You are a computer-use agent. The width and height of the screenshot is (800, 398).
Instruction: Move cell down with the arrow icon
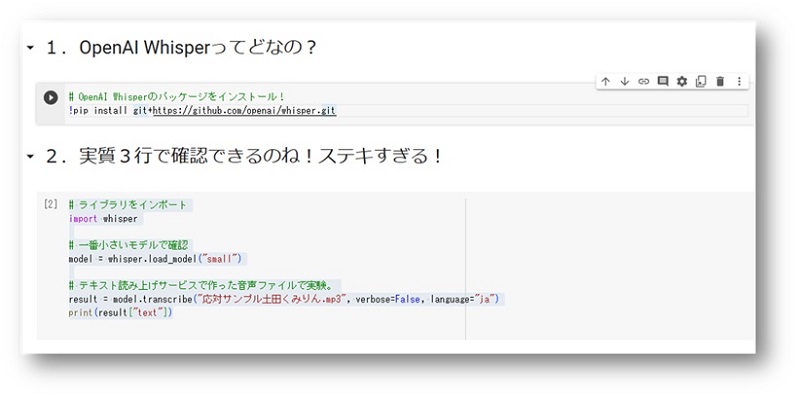click(x=624, y=82)
